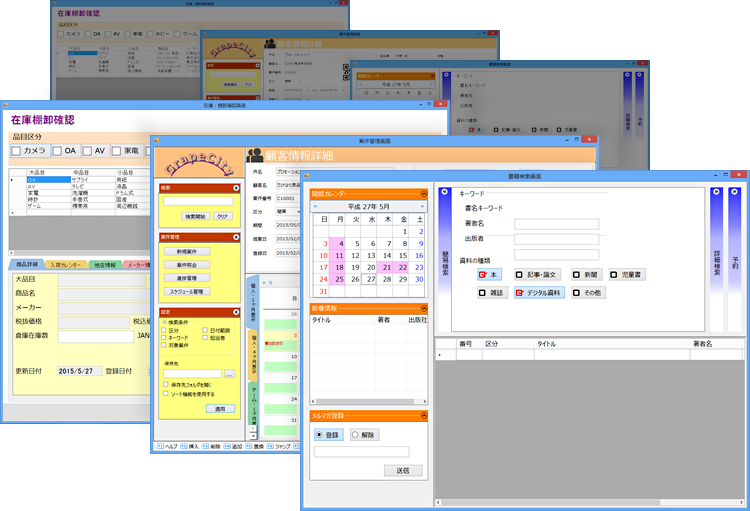Go to next month in calendar
The height and width of the screenshot is (511, 750).
tap(422, 206)
